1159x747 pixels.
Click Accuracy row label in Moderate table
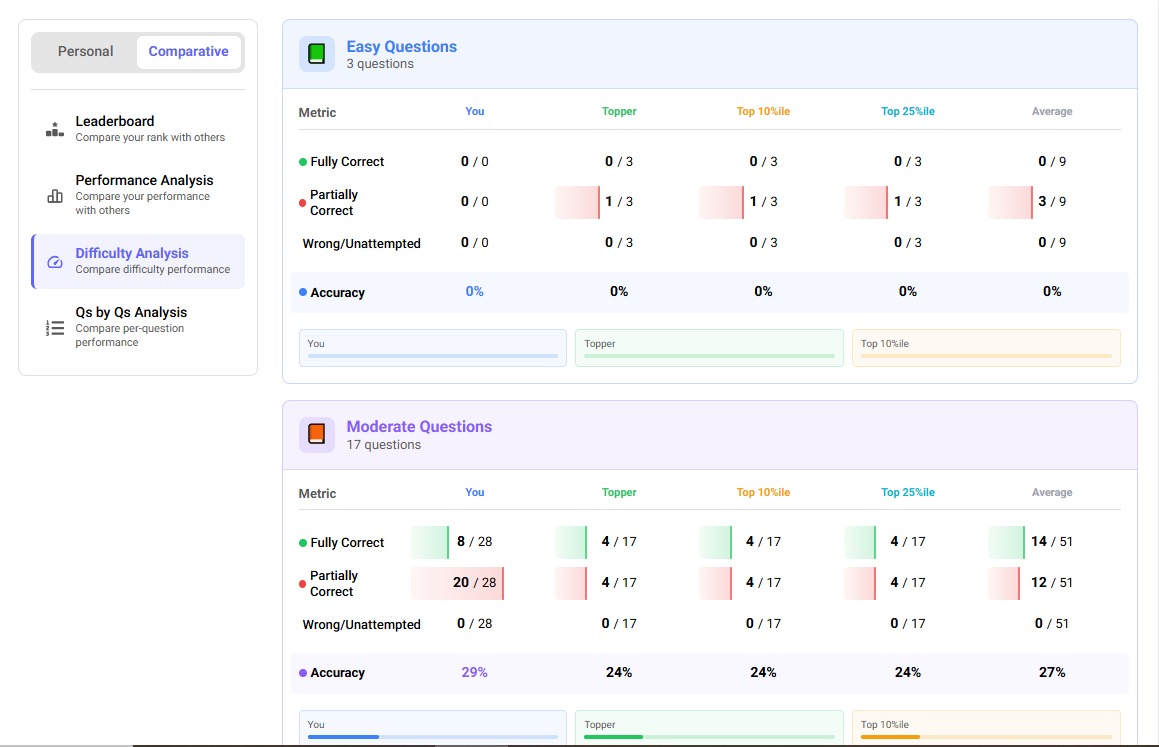pos(337,673)
